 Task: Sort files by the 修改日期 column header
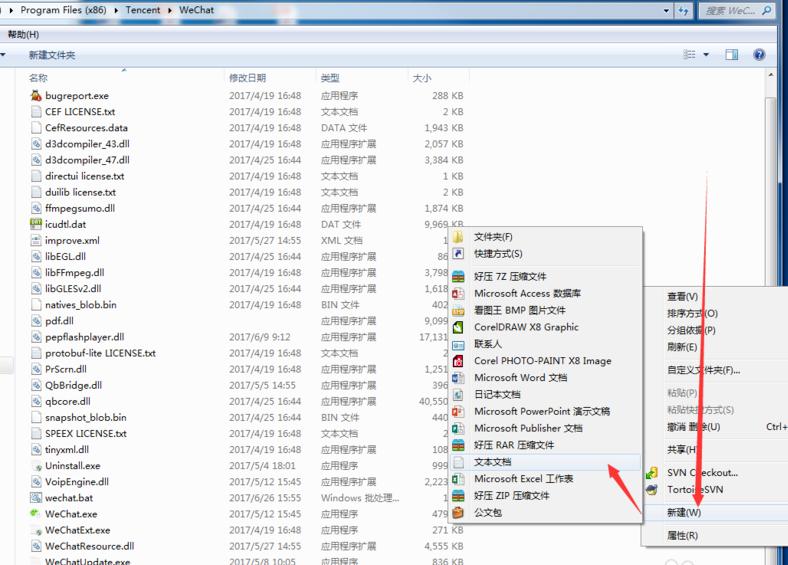tap(248, 78)
